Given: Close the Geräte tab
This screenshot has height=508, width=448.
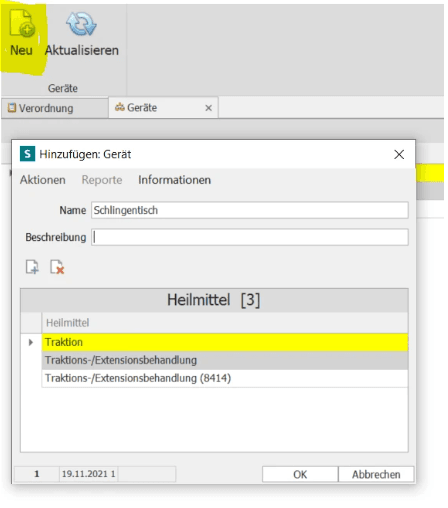Looking at the screenshot, I should click(x=209, y=108).
